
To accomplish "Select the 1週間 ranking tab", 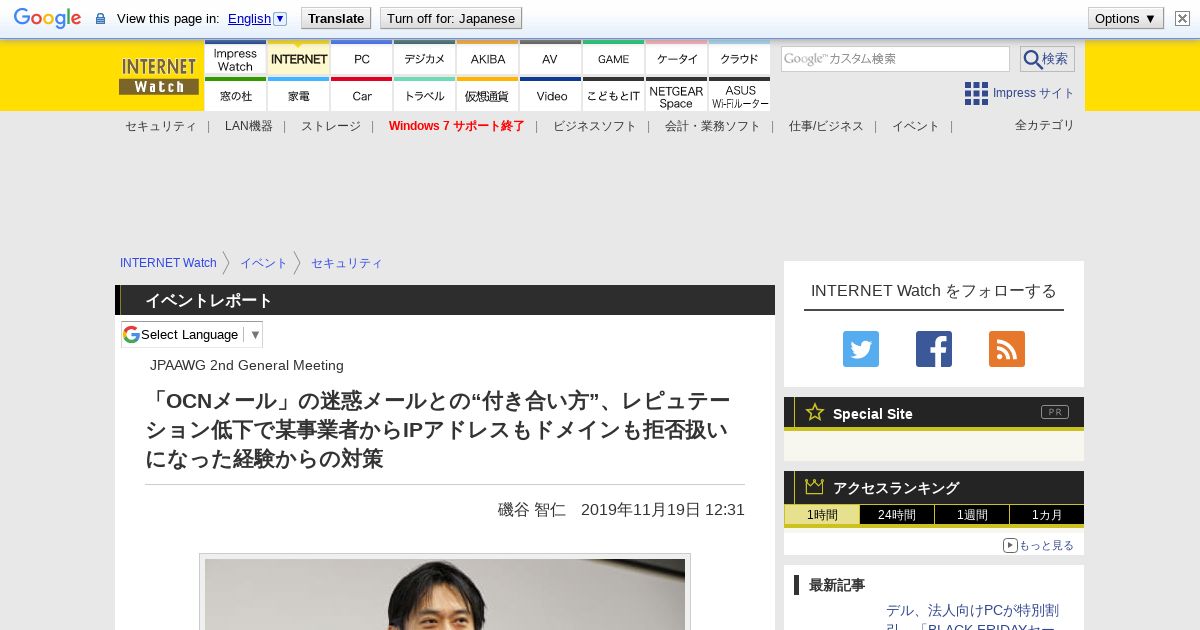I will click(x=972, y=515).
